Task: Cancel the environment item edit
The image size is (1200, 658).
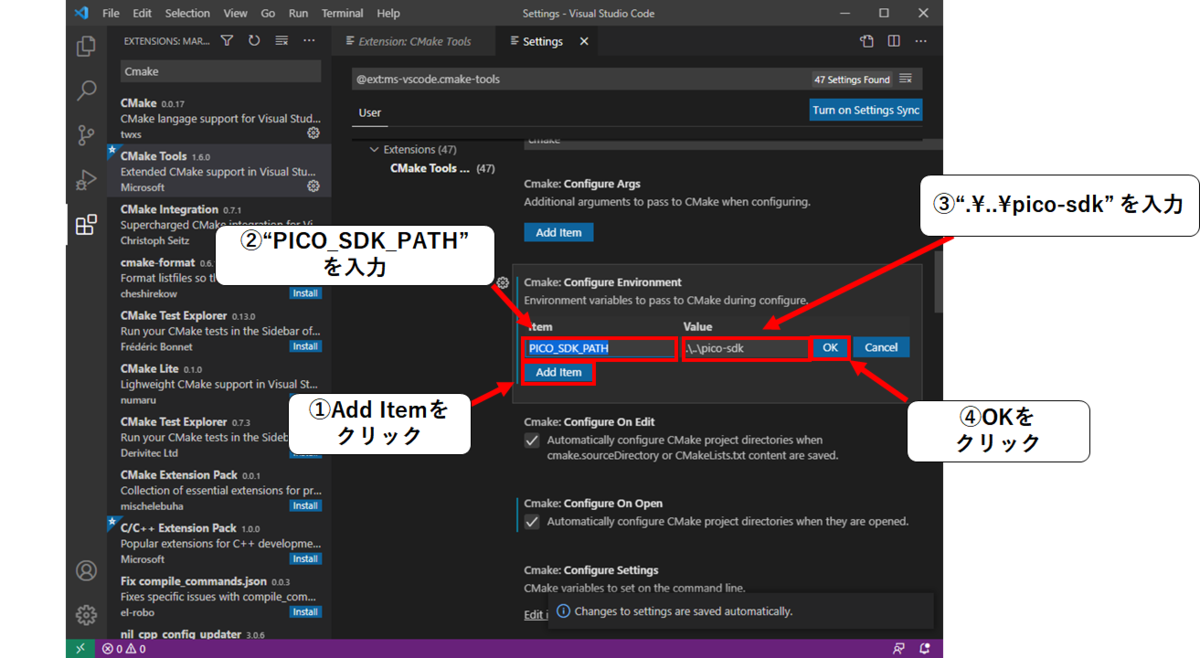Action: 881,347
